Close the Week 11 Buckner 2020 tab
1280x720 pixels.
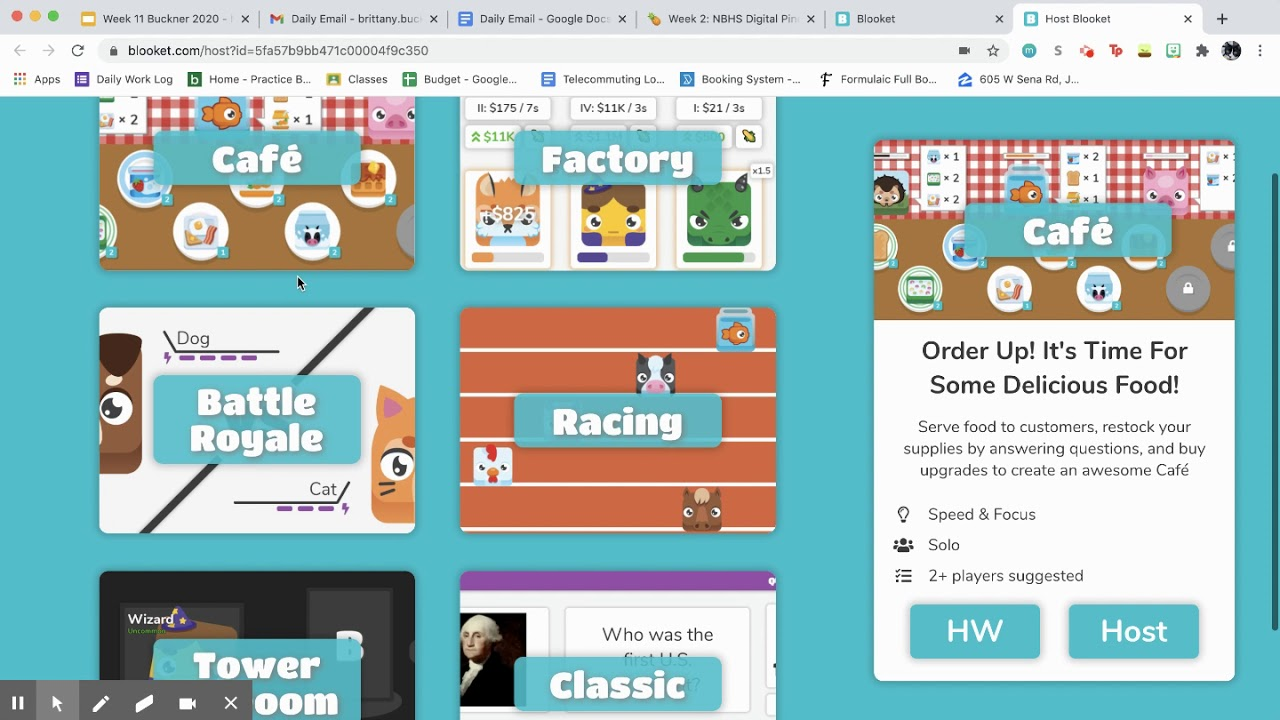[245, 19]
